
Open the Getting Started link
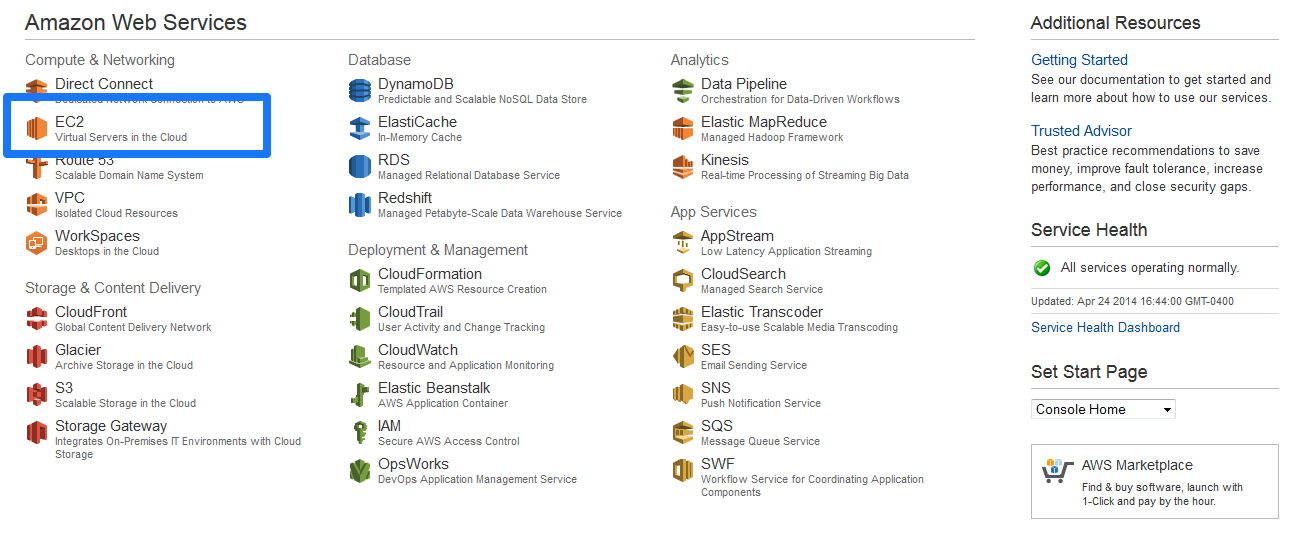click(x=1079, y=60)
